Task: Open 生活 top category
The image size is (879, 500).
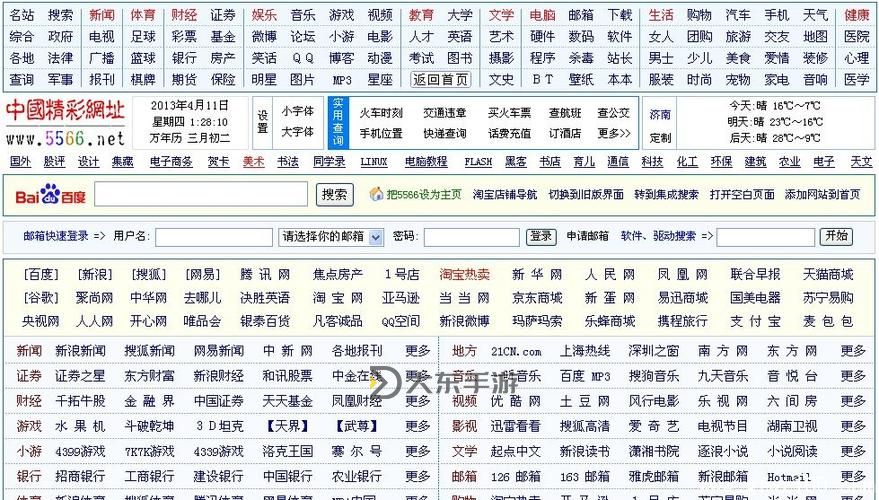Action: tap(661, 15)
